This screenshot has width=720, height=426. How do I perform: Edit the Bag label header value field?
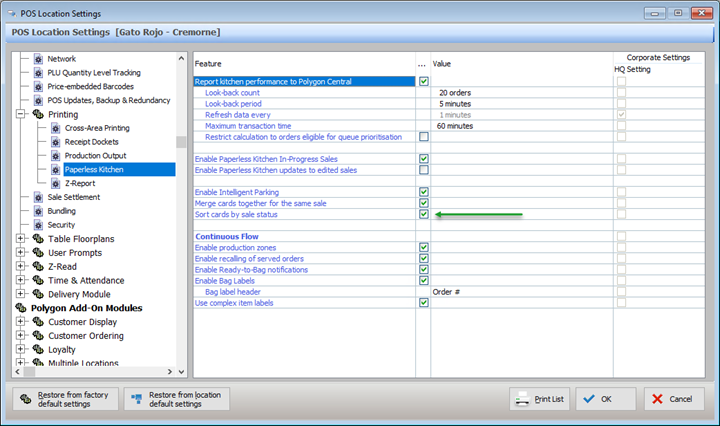click(x=520, y=291)
